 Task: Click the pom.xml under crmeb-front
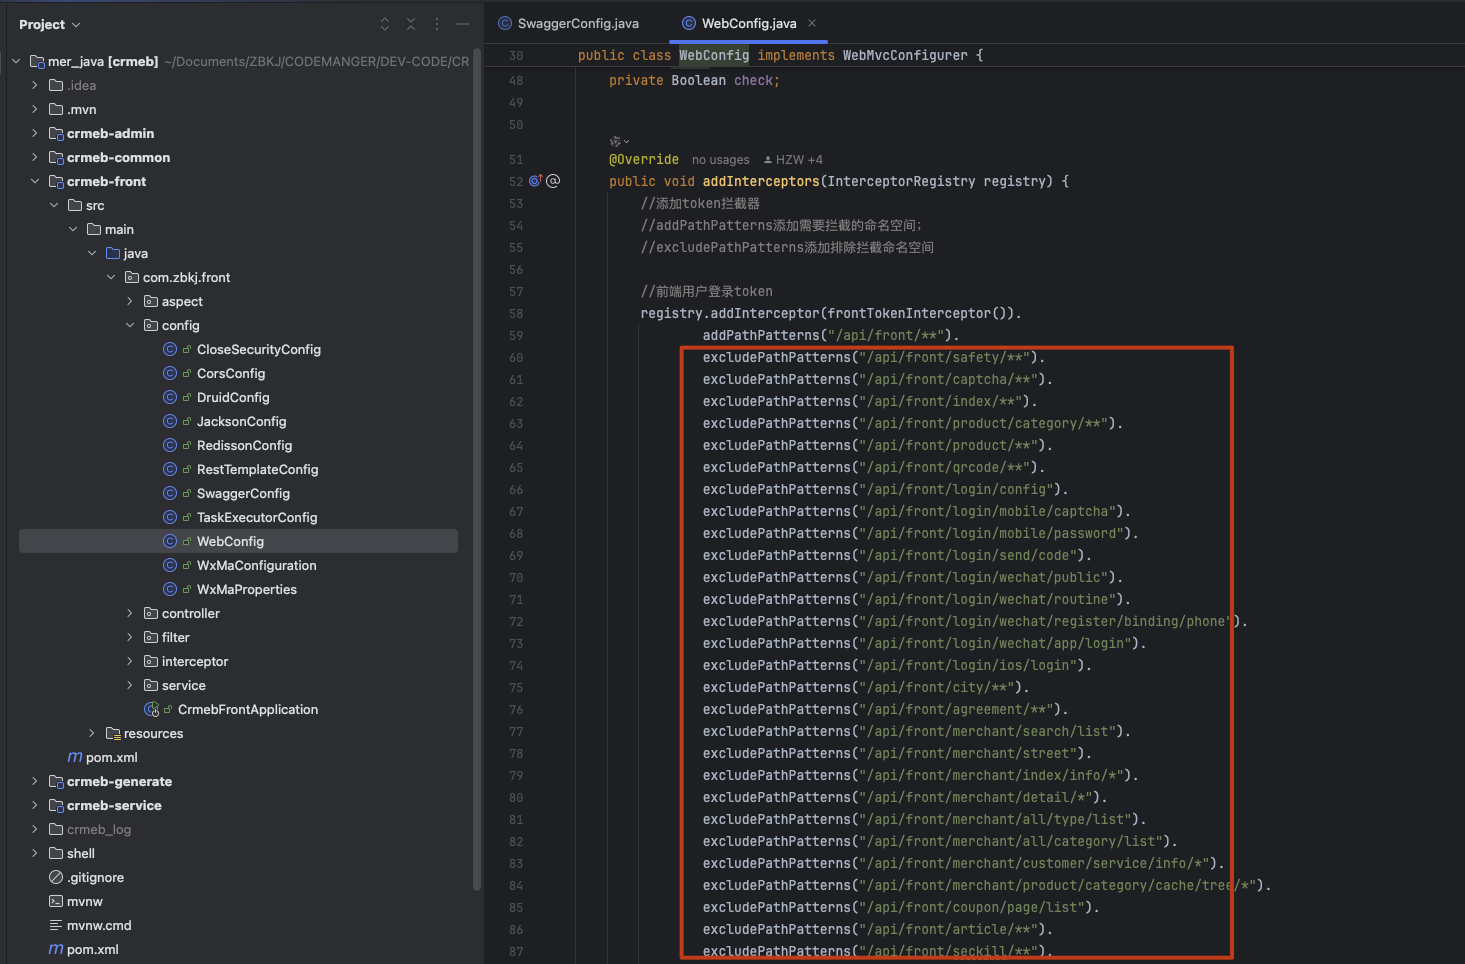click(x=111, y=757)
